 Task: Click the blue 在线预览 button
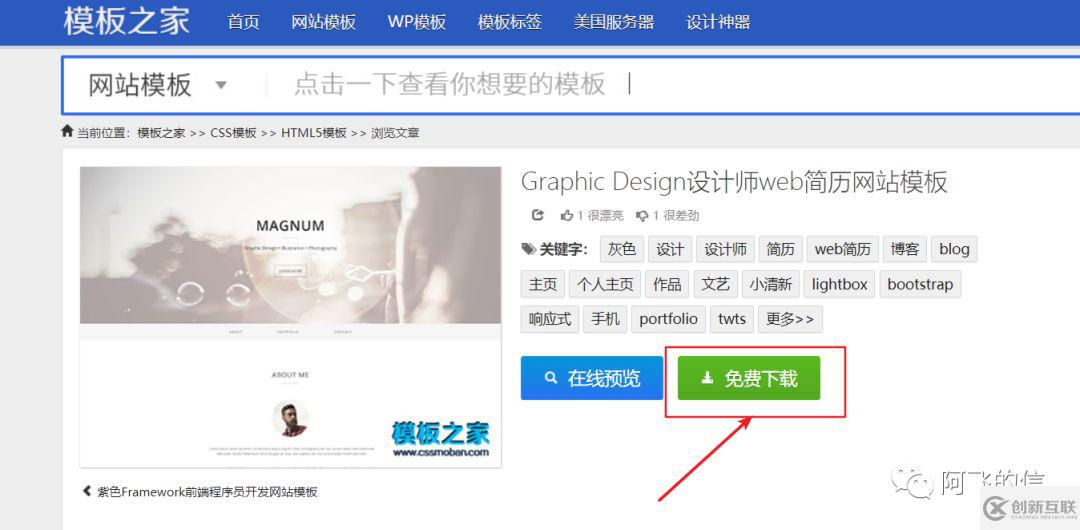pyautogui.click(x=591, y=378)
